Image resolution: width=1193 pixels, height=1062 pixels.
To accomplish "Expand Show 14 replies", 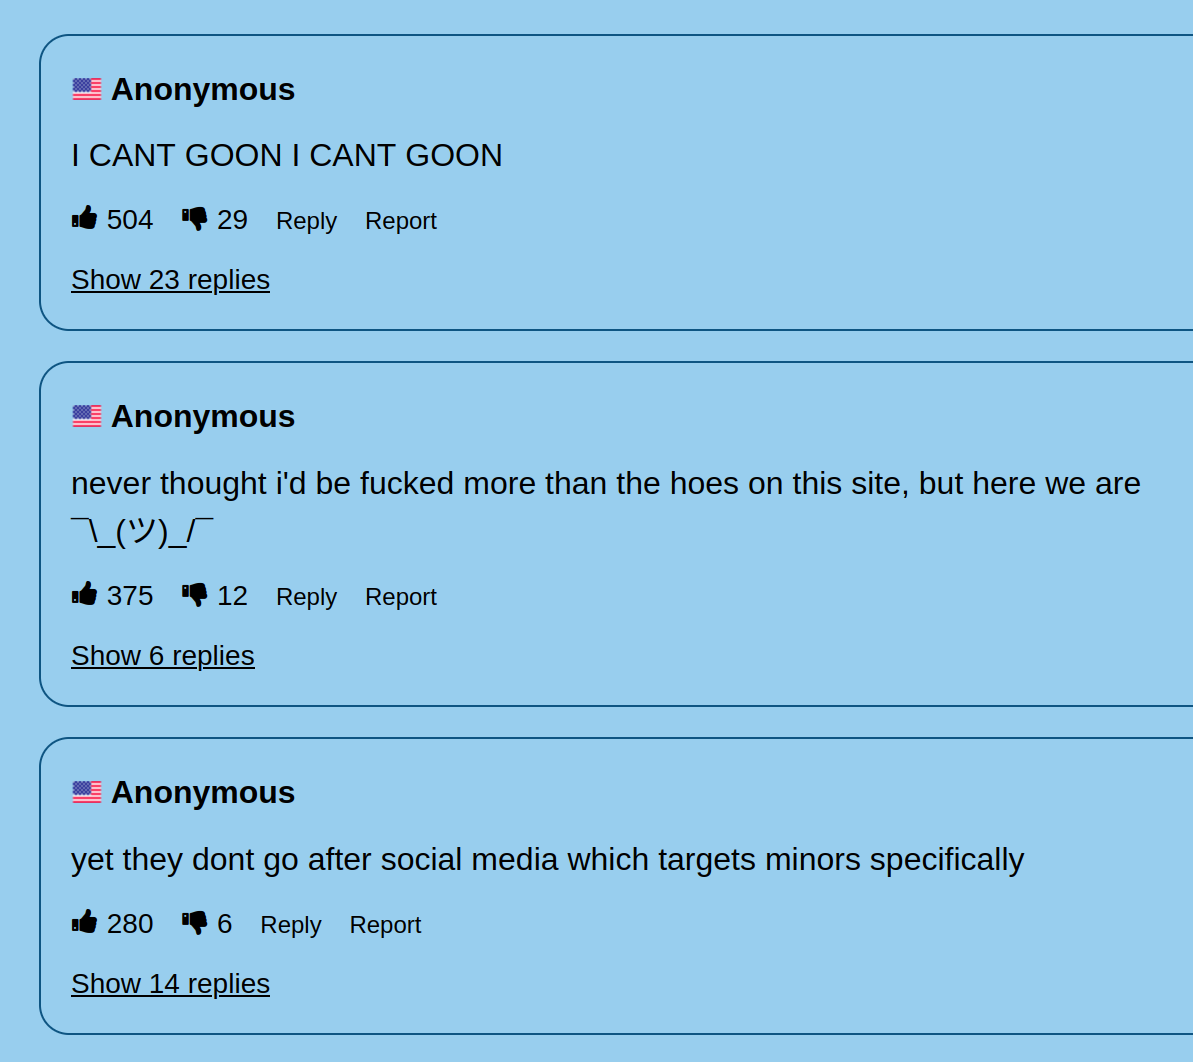I will [170, 984].
